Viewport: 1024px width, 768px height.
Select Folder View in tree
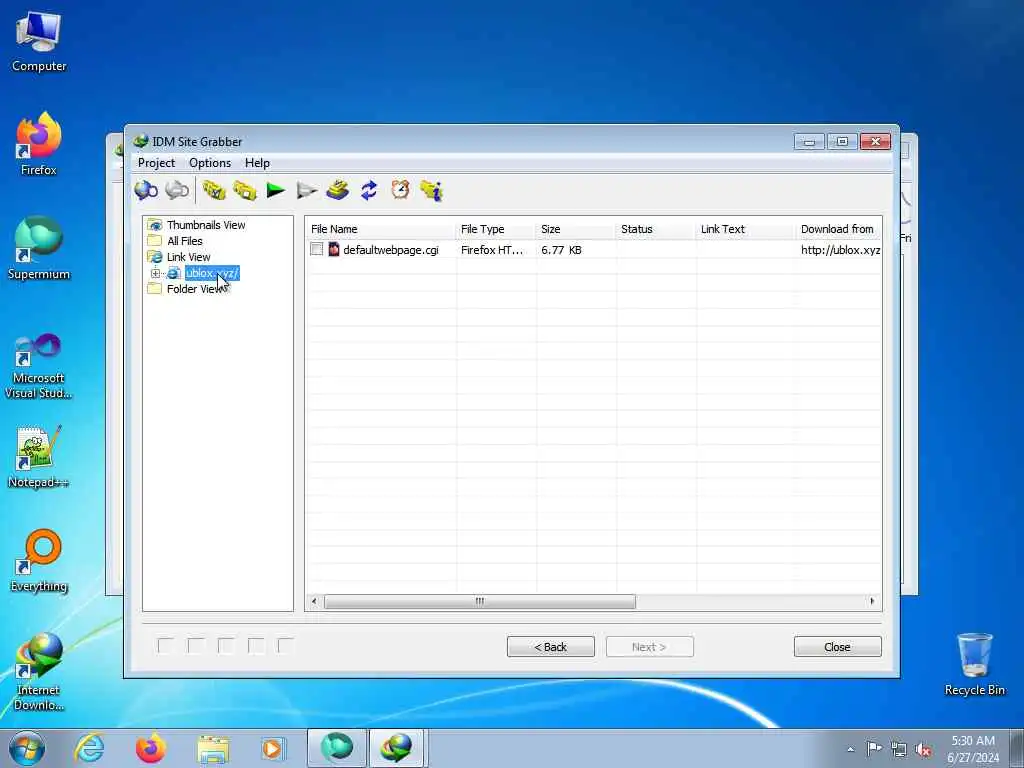194,289
